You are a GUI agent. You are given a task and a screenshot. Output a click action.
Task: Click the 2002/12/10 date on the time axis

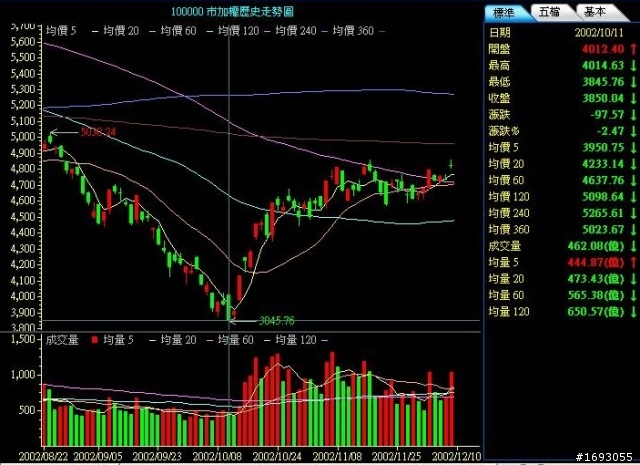[x=456, y=456]
